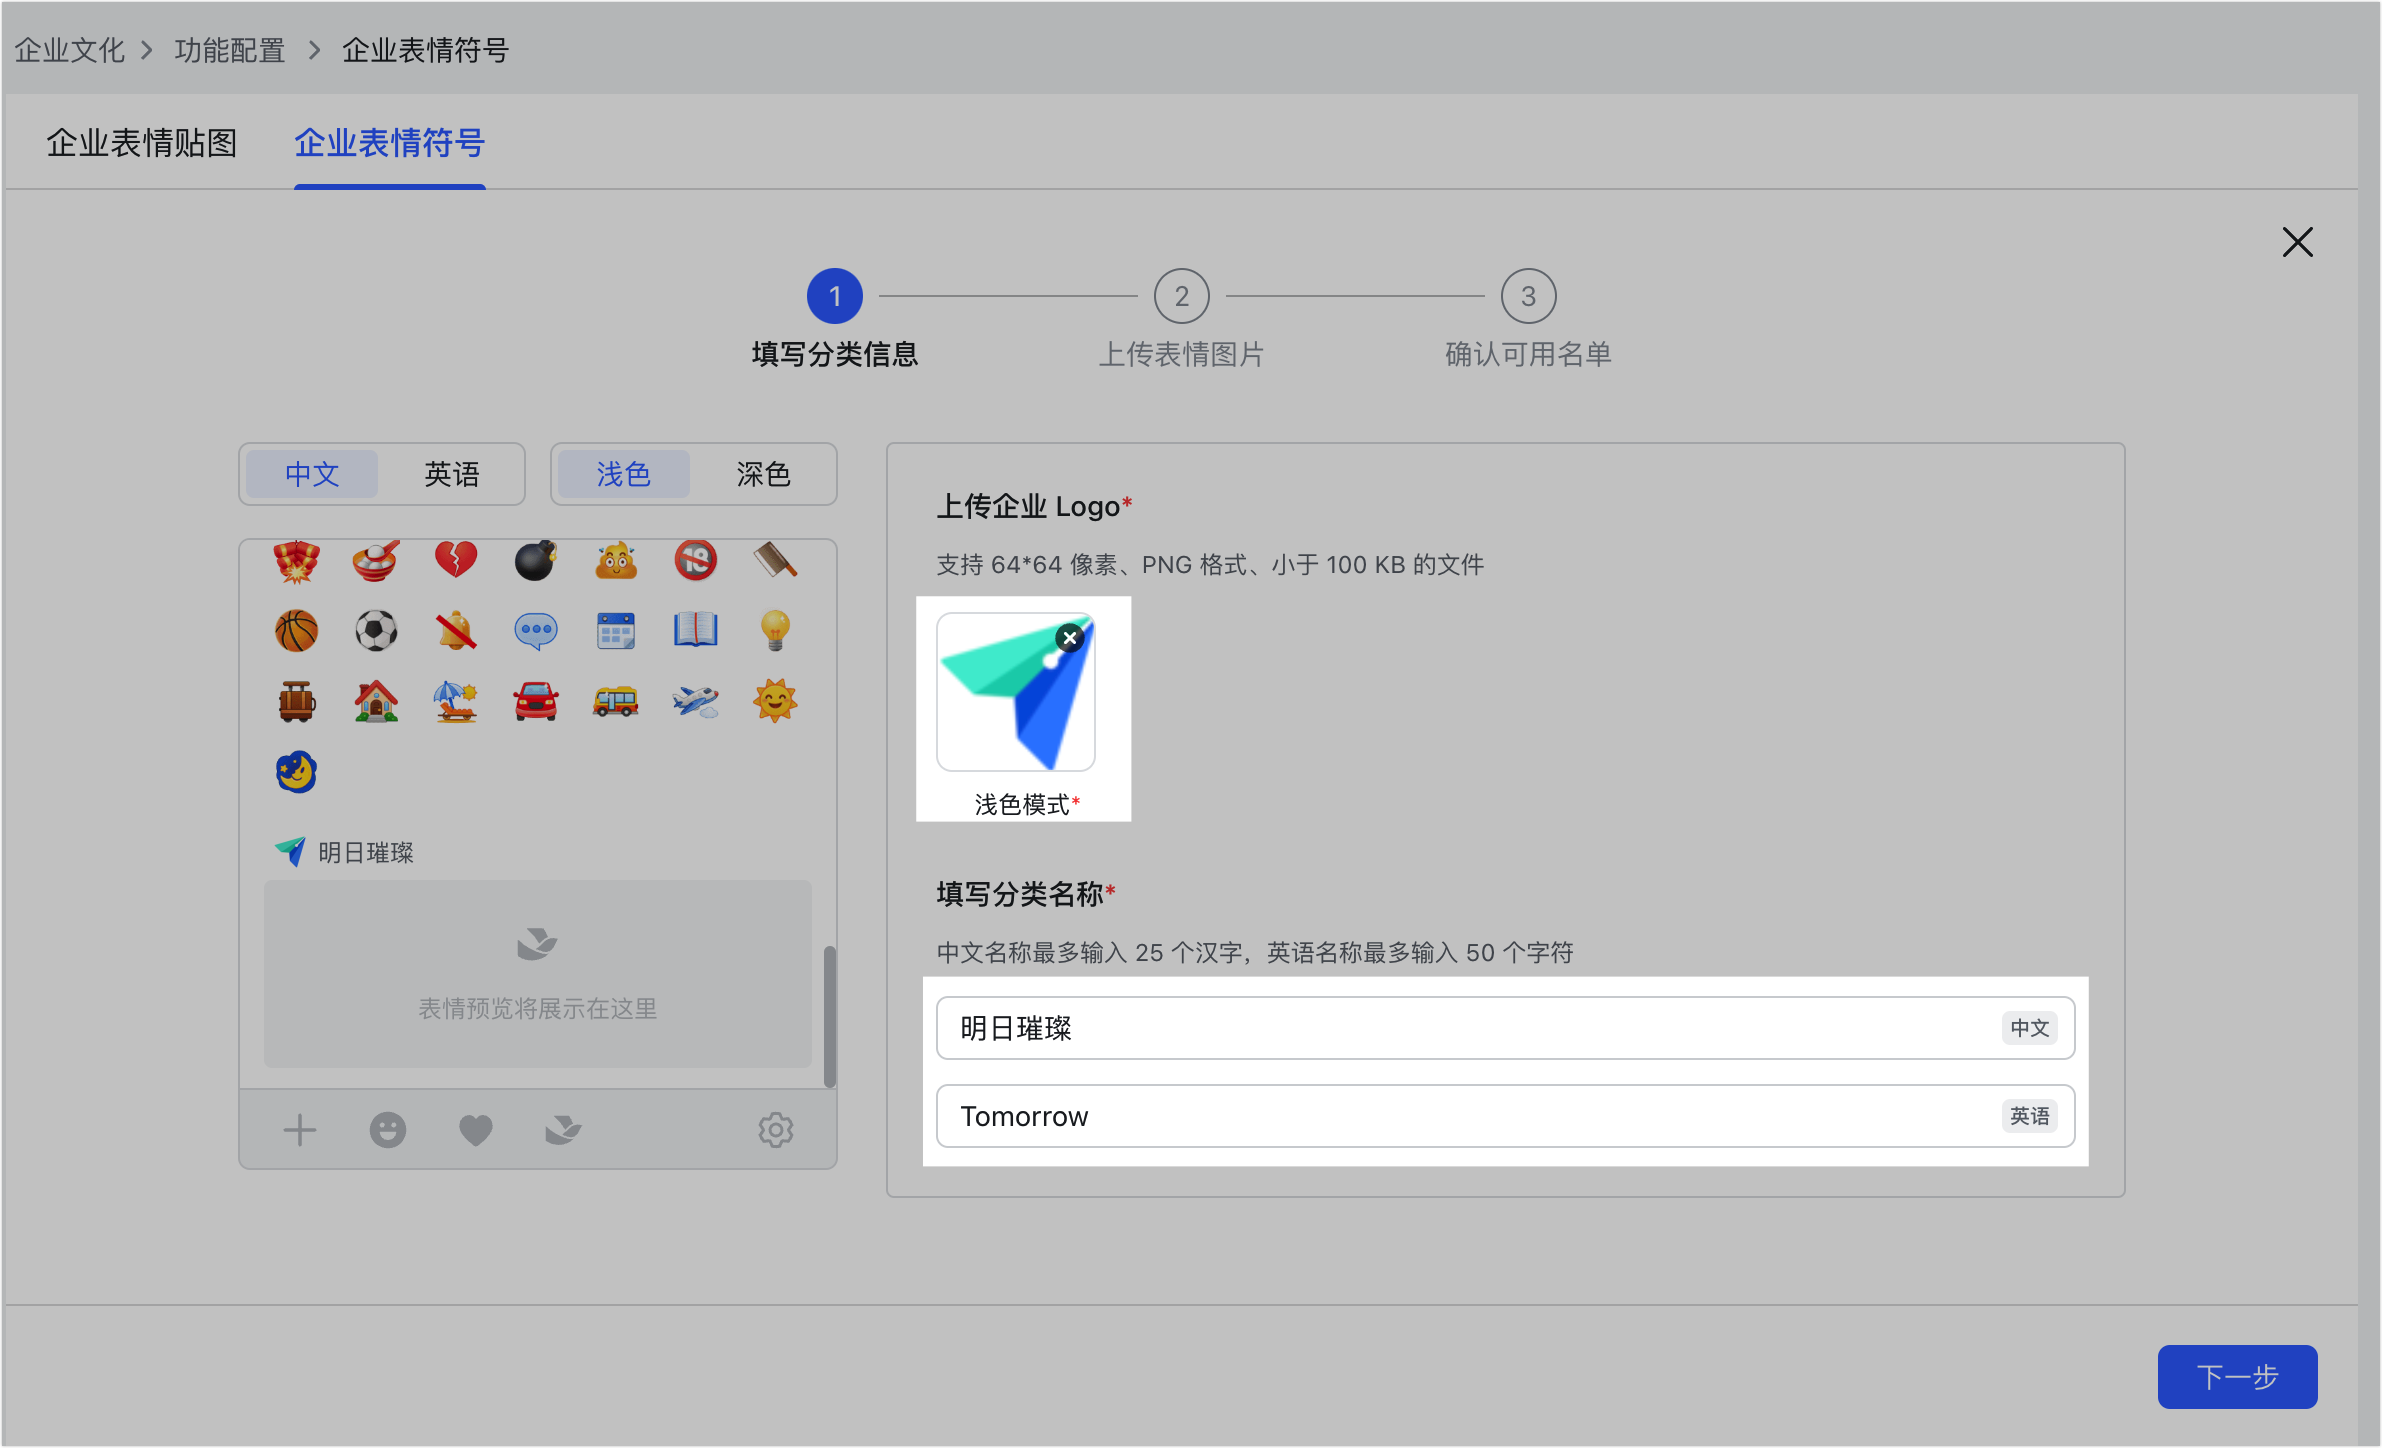
Task: Open the 功能配置 breadcrumb menu item
Action: coord(229,49)
